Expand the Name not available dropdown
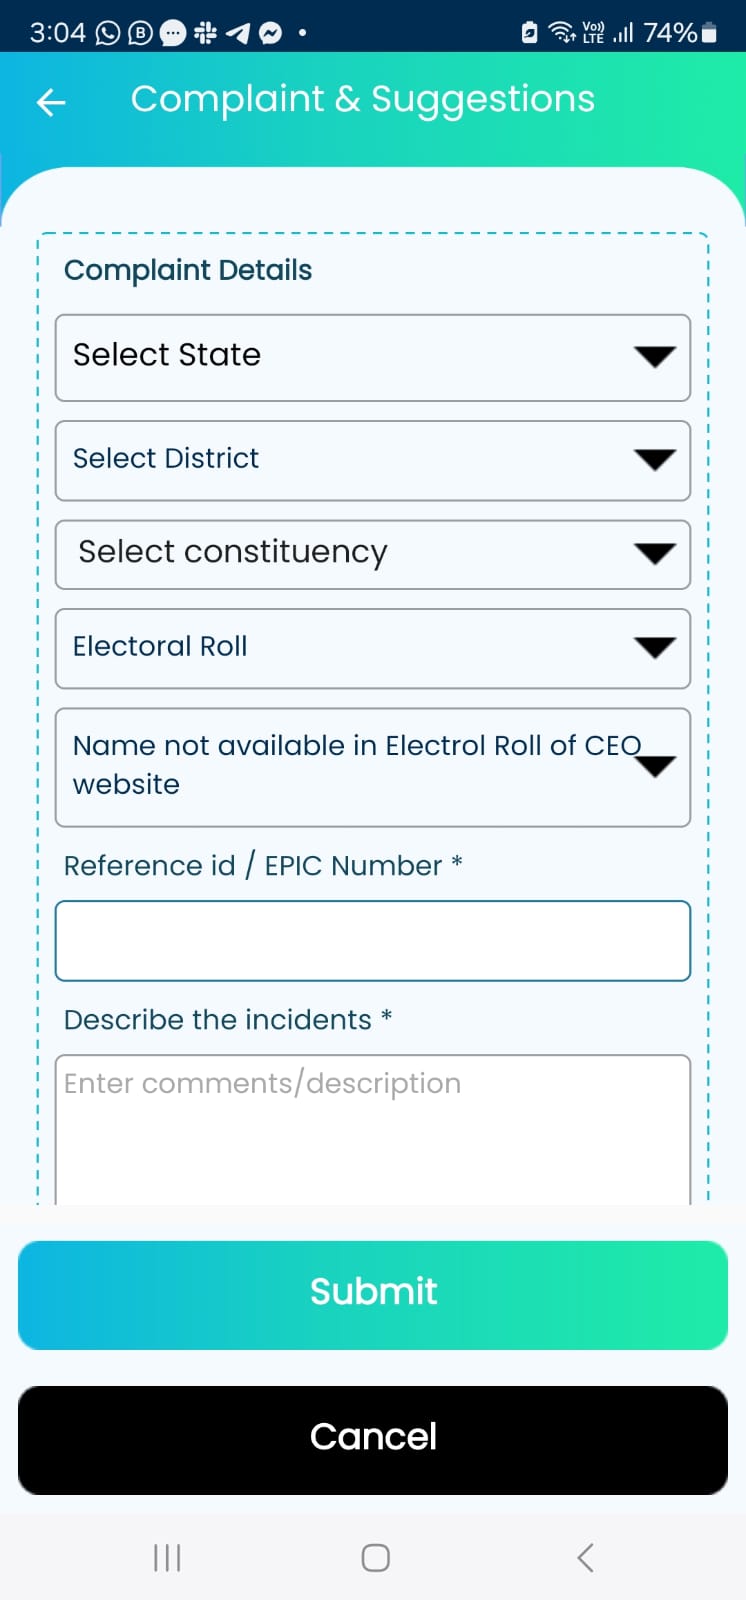Screen dimensions: 746x1600 pyautogui.click(x=372, y=767)
